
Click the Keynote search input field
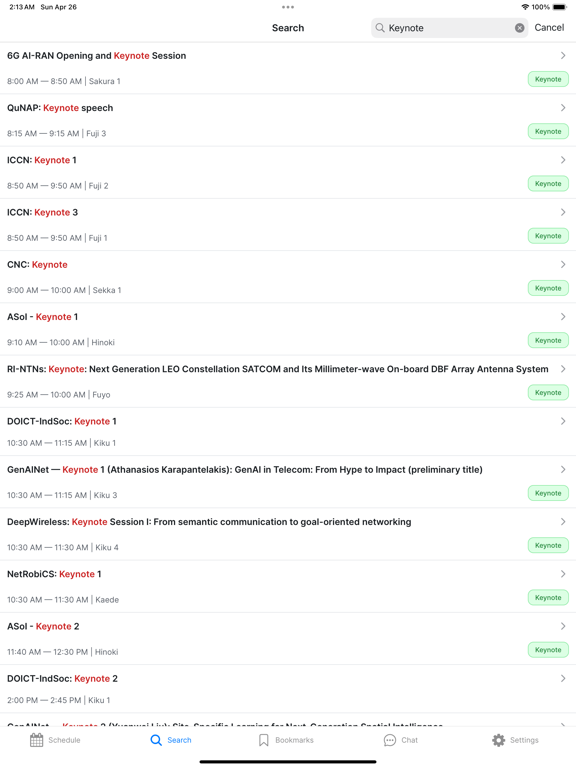449,28
